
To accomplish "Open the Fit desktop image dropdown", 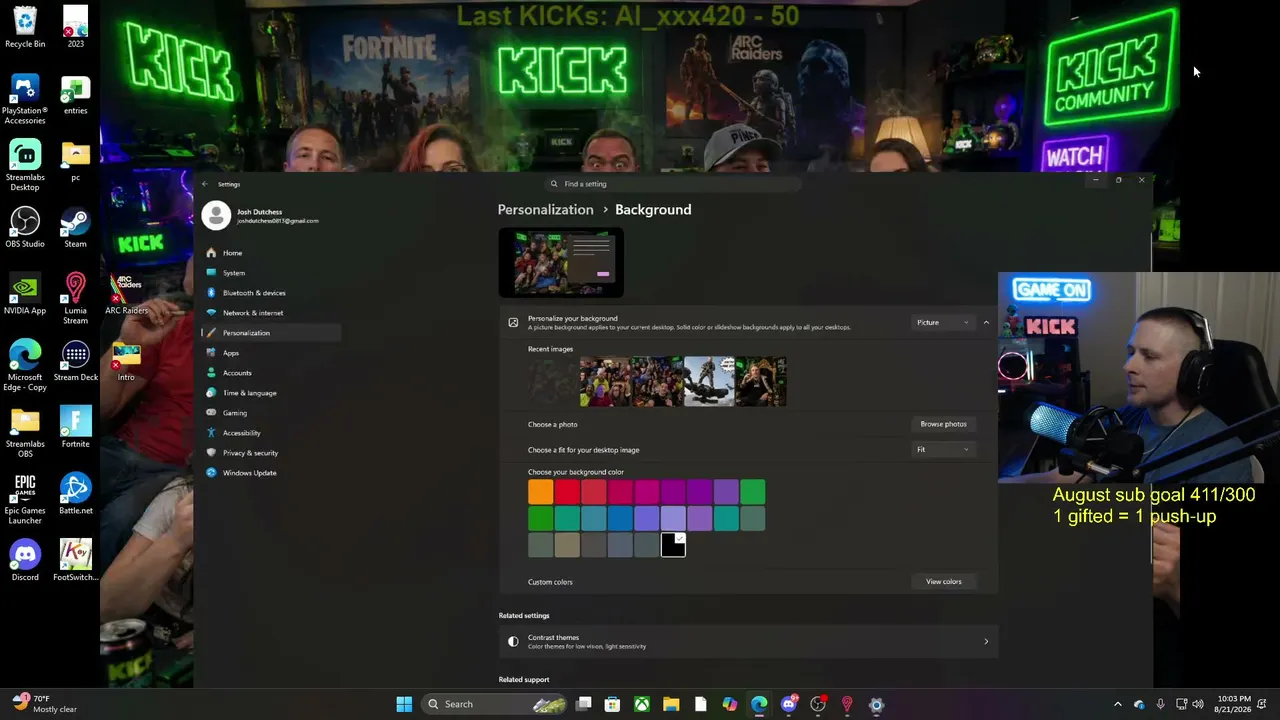I will pos(942,450).
